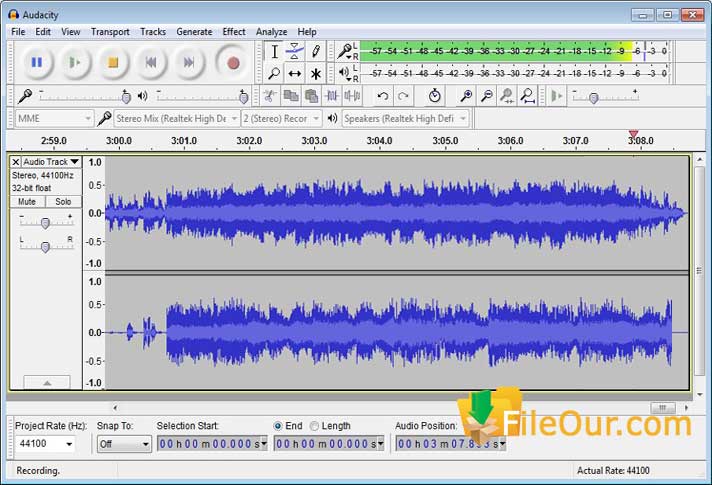Screen dimensions: 712x485
Task: Select the Selection (I-beam) tool
Action: 274,51
